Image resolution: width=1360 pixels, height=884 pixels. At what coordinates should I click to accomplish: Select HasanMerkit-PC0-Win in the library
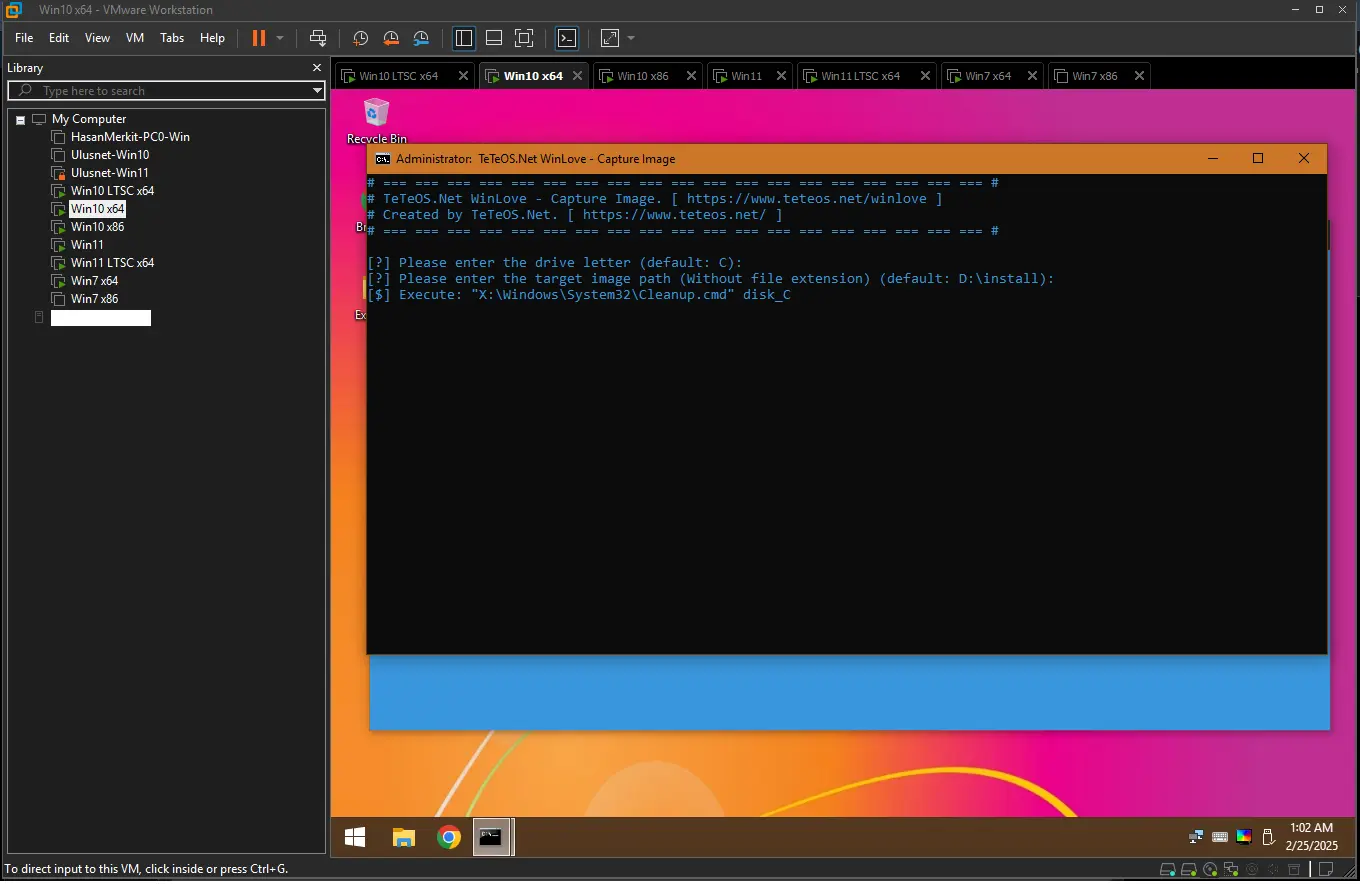pyautogui.click(x=130, y=137)
